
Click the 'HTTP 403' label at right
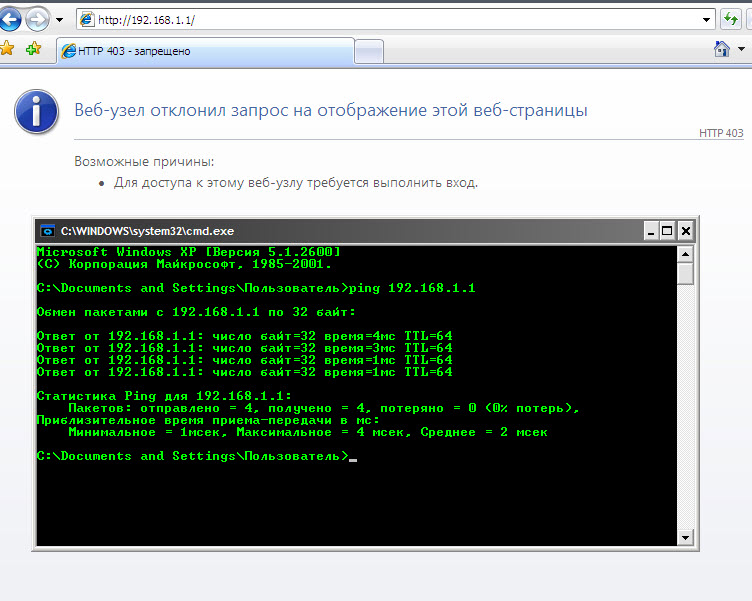(721, 133)
